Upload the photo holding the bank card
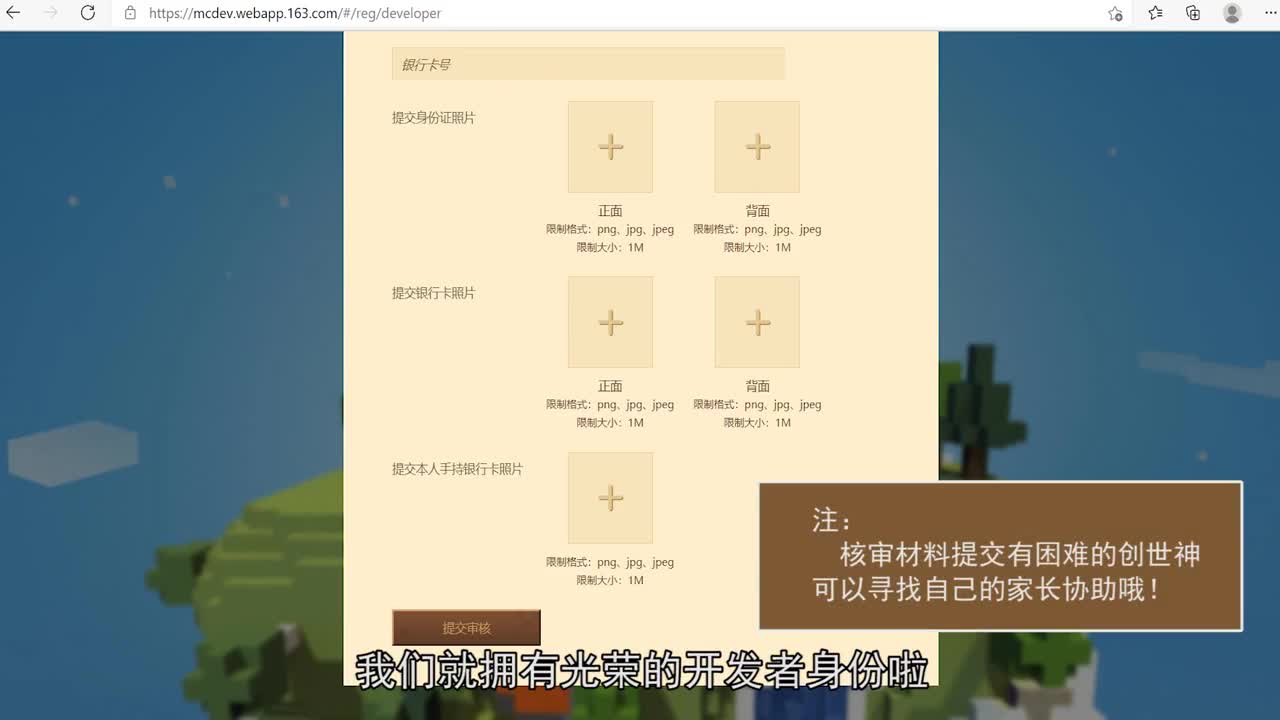The image size is (1280, 720). click(610, 497)
